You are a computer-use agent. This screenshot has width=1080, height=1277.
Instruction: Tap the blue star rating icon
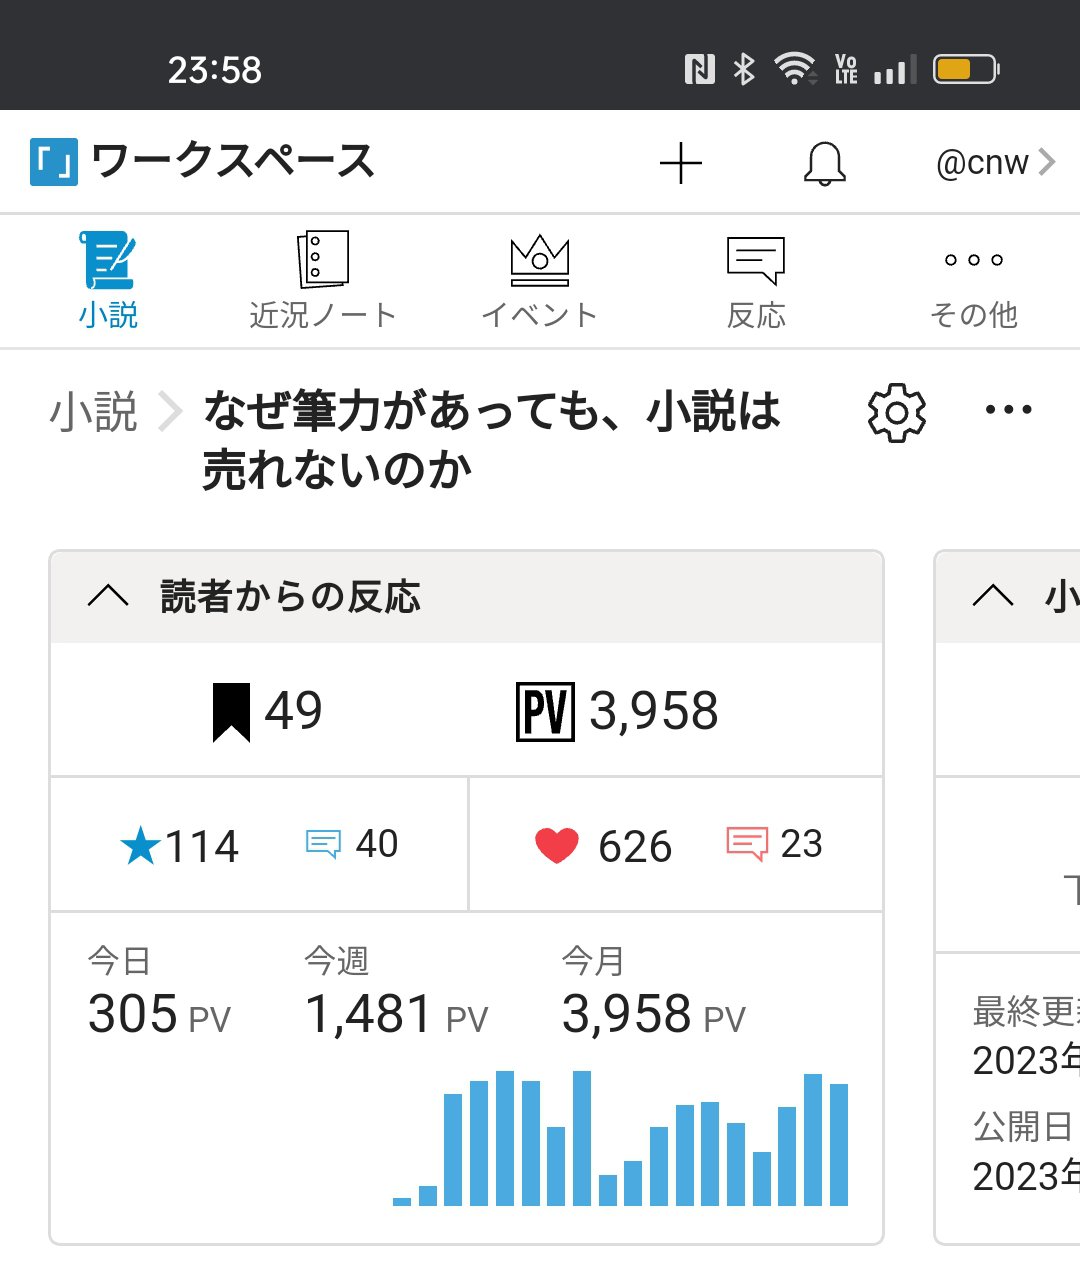pos(140,847)
